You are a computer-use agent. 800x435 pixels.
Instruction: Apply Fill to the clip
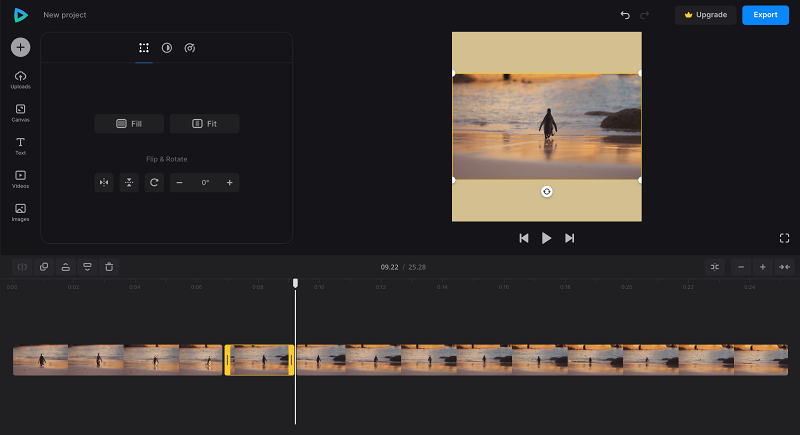point(129,124)
